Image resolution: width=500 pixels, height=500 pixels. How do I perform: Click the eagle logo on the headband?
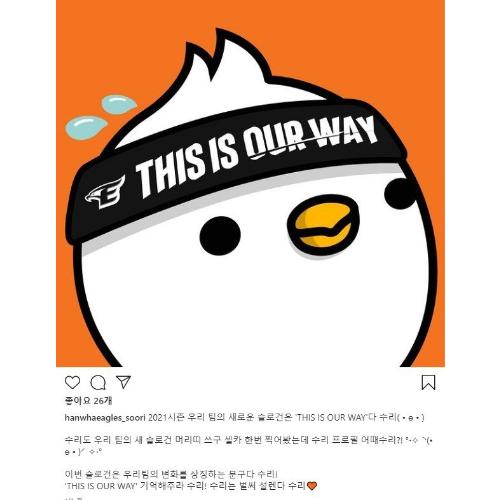coord(105,192)
